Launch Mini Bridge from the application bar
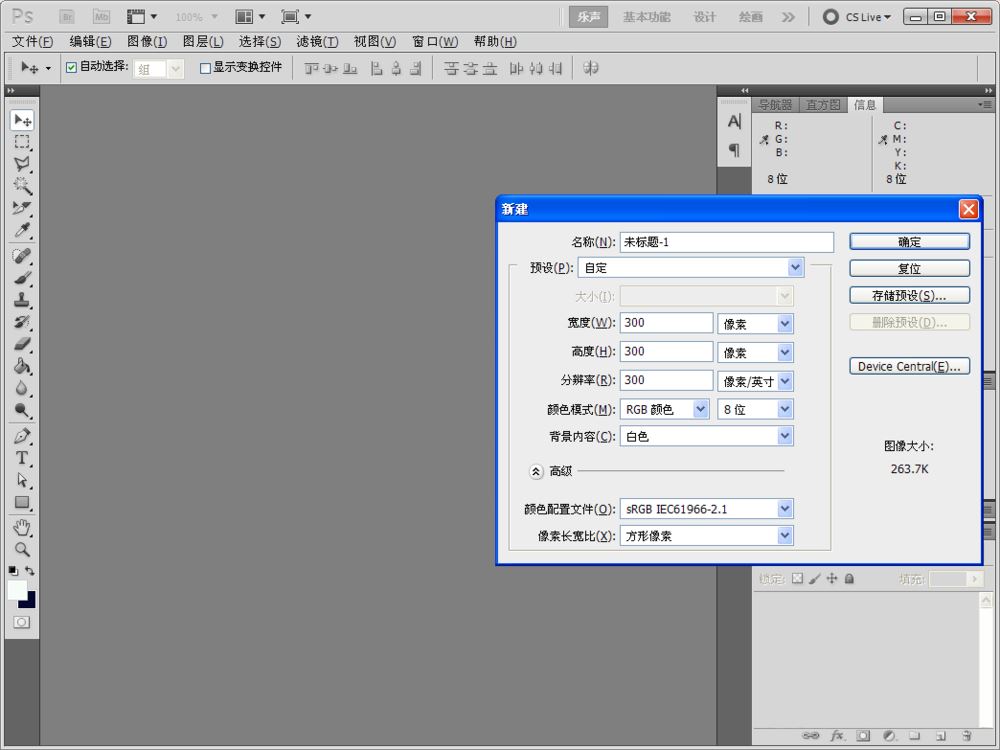This screenshot has height=750, width=1000. pyautogui.click(x=101, y=17)
